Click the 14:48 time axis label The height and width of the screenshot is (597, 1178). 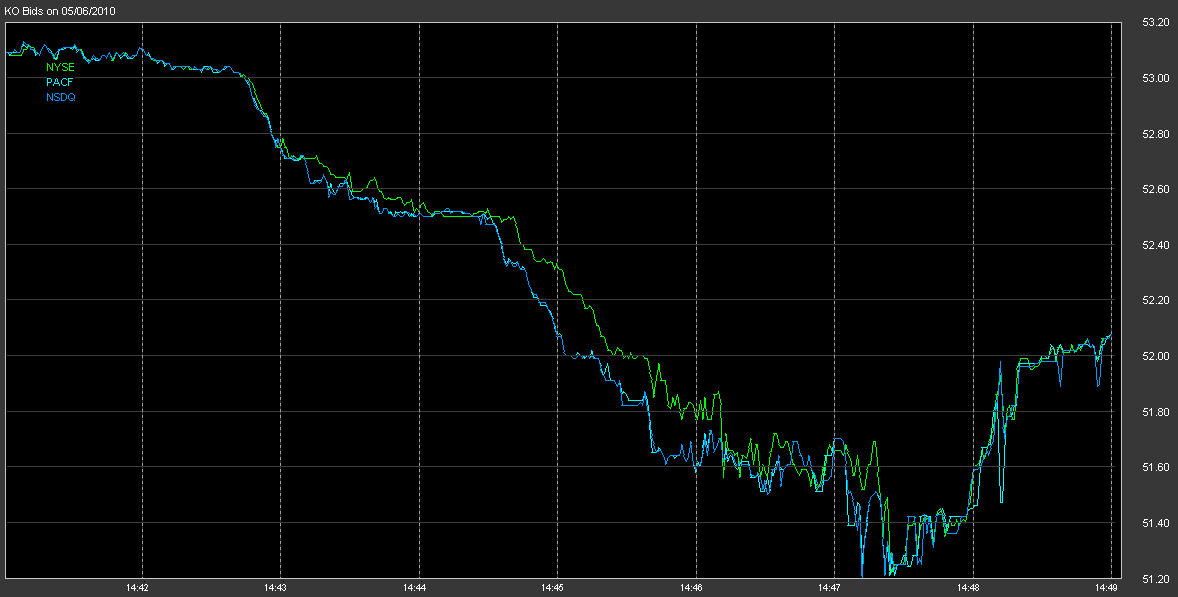point(968,588)
